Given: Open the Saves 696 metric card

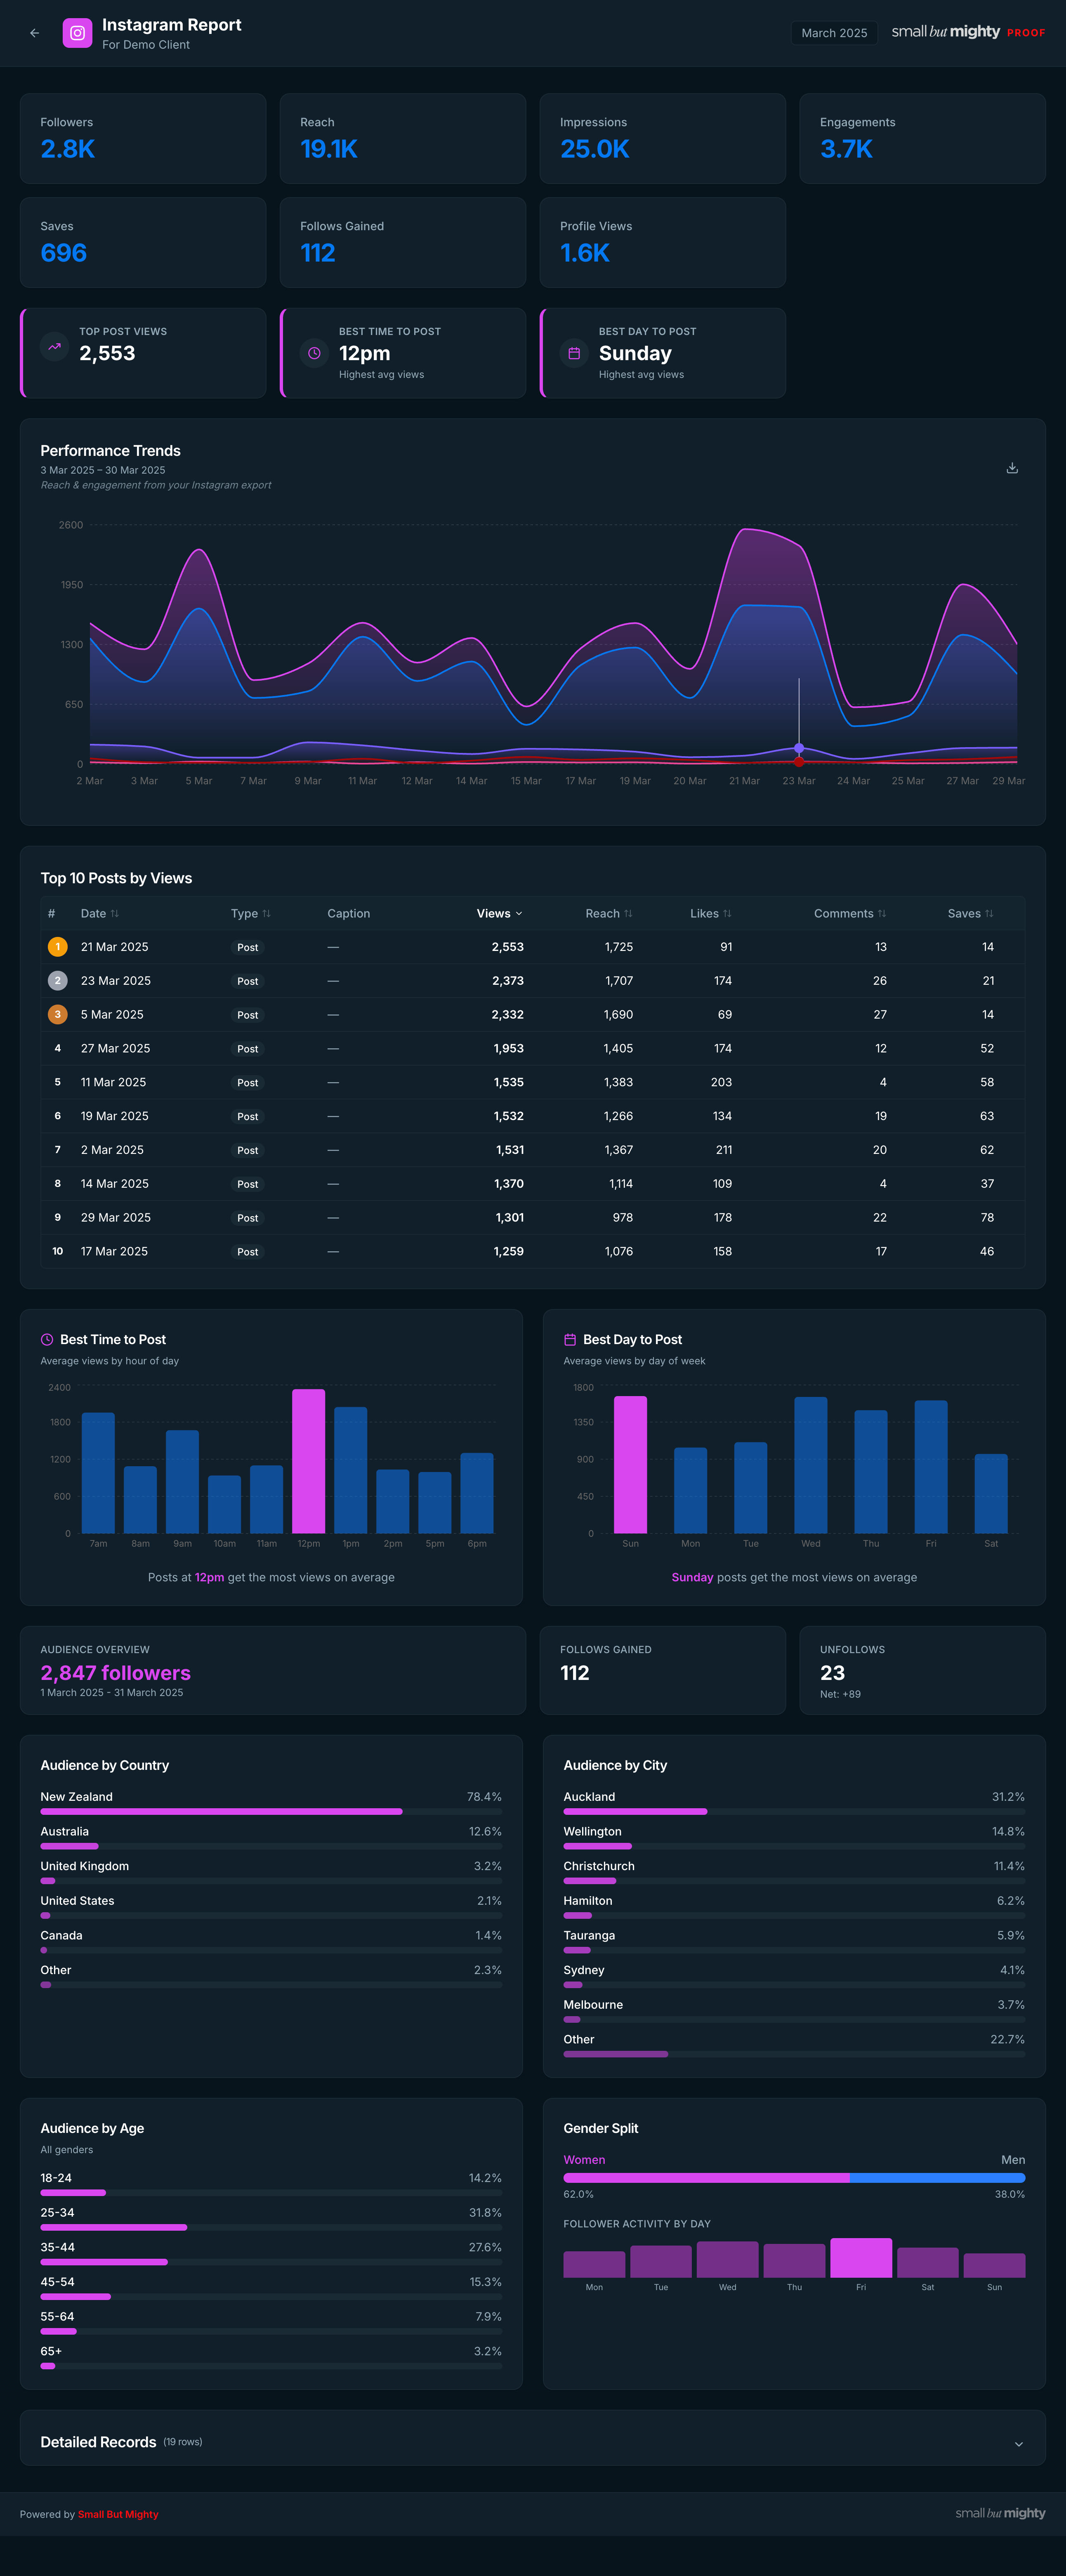Looking at the screenshot, I should (x=143, y=243).
